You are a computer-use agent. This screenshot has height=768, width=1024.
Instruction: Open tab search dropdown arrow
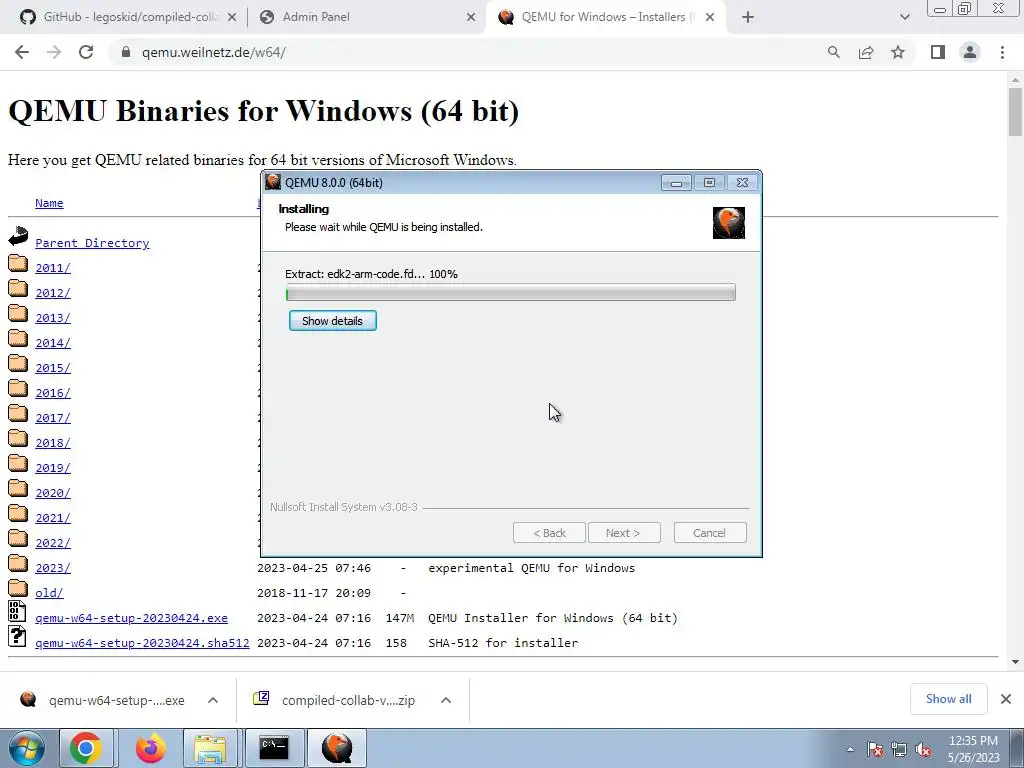904,17
